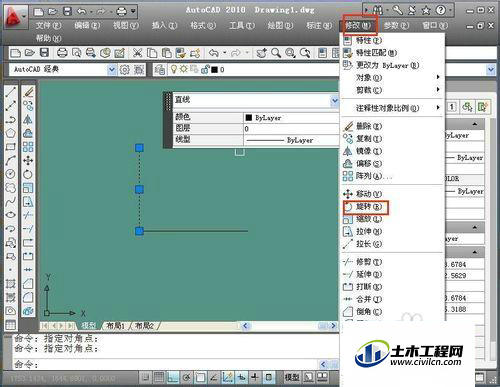
Task: Open the AutoCAD 经典 workspace dropdown
Action: (x=112, y=70)
